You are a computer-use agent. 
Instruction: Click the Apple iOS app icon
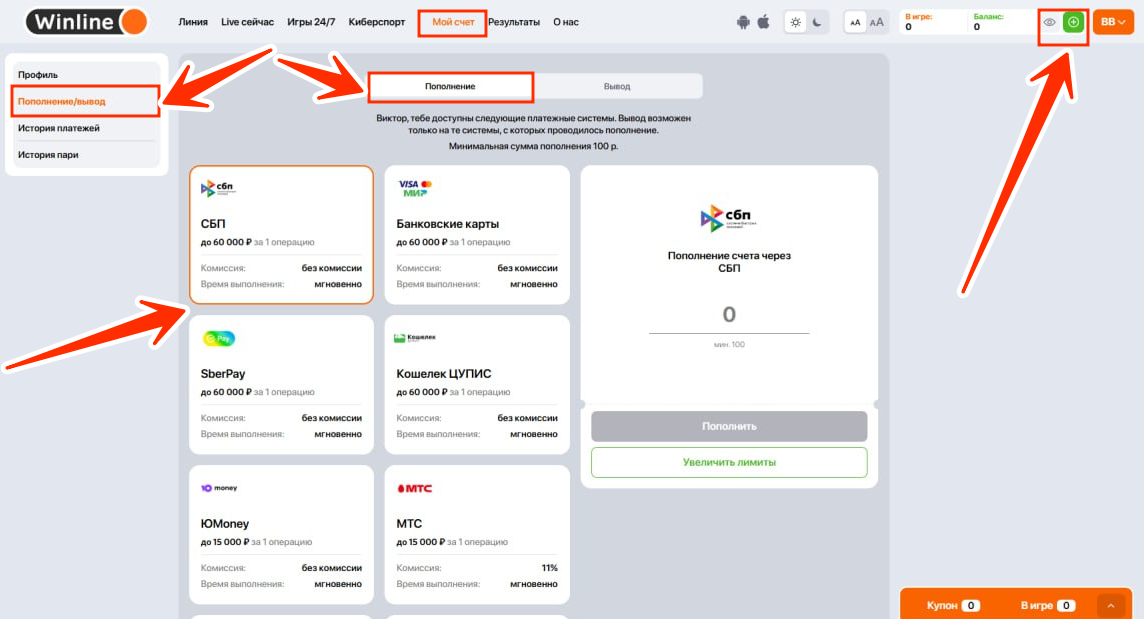pyautogui.click(x=763, y=22)
